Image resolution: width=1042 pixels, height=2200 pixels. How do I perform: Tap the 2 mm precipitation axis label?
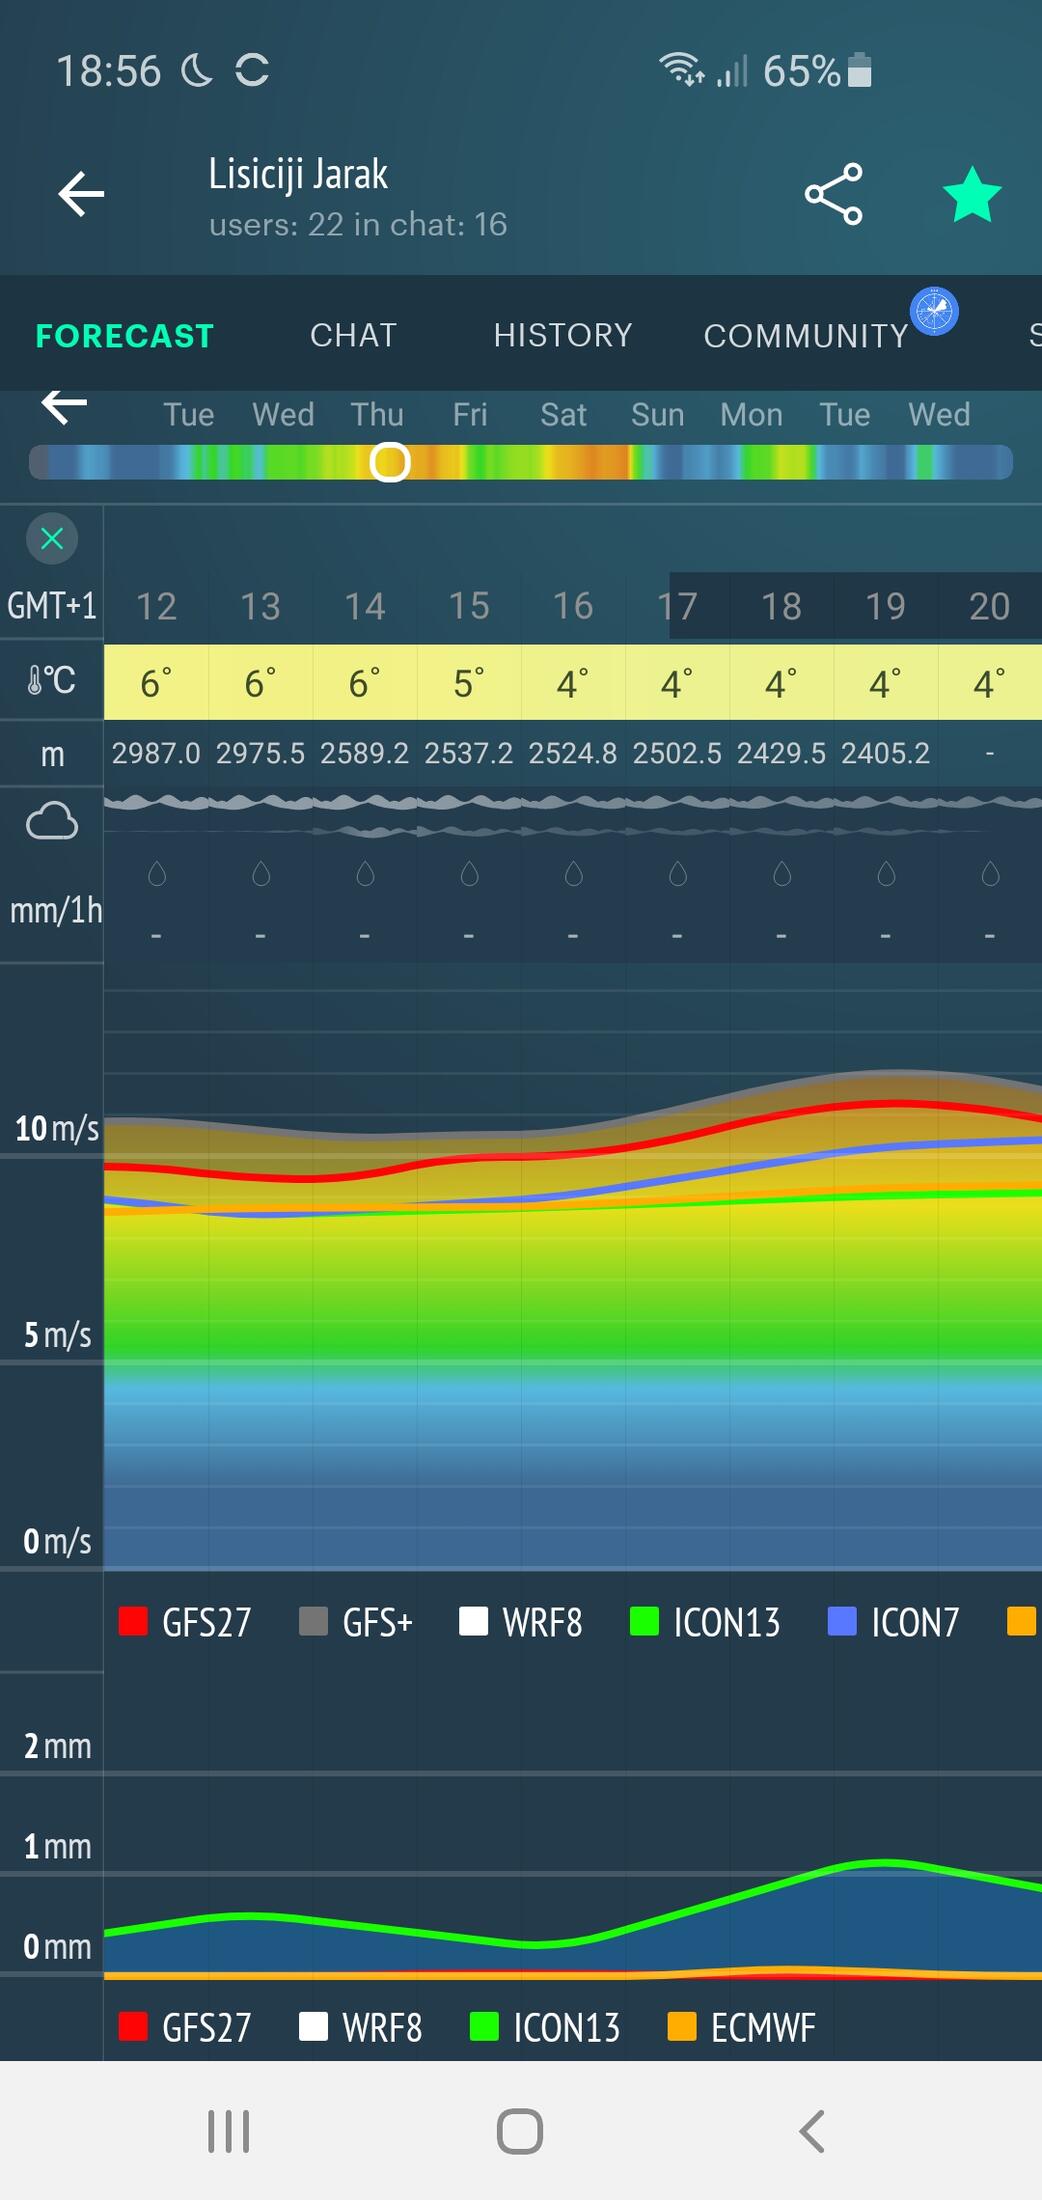[x=57, y=1746]
